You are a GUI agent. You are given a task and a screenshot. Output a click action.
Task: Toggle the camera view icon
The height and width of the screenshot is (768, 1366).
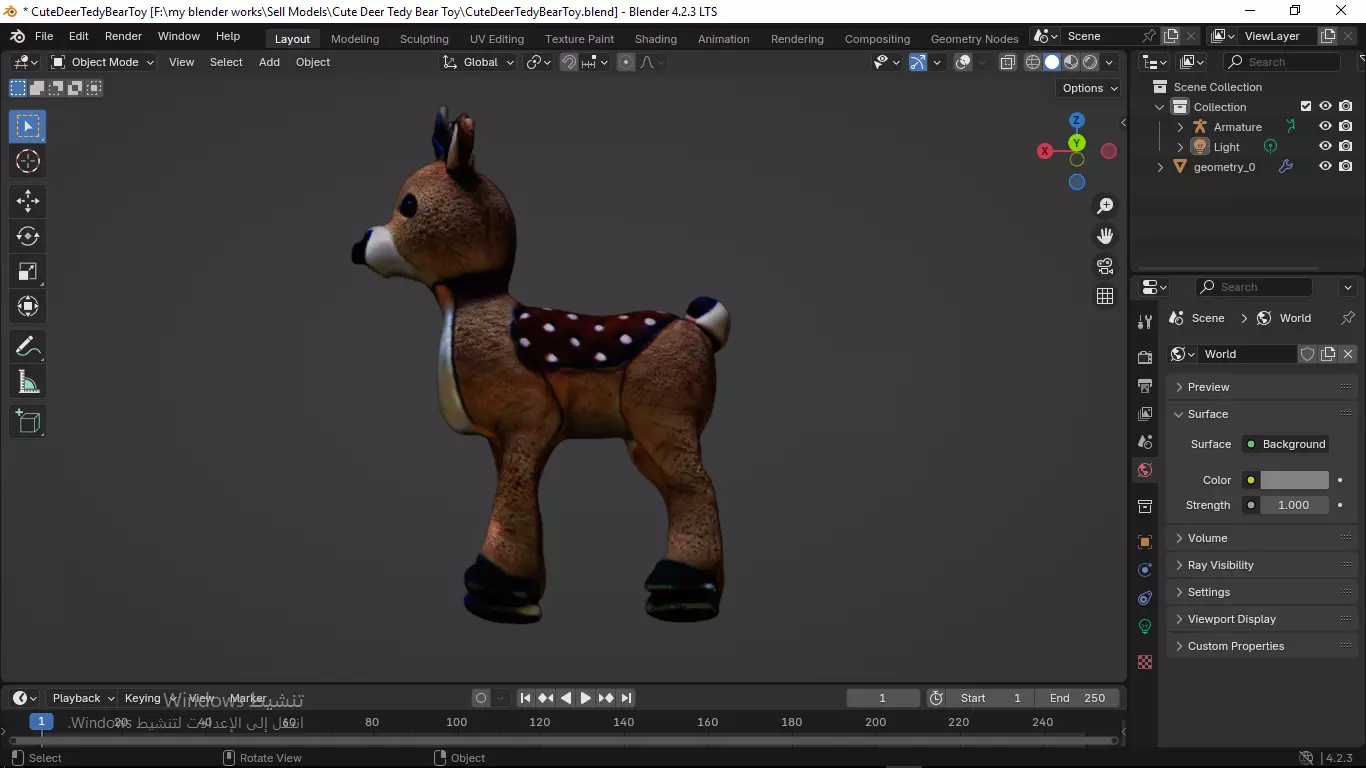click(1105, 266)
